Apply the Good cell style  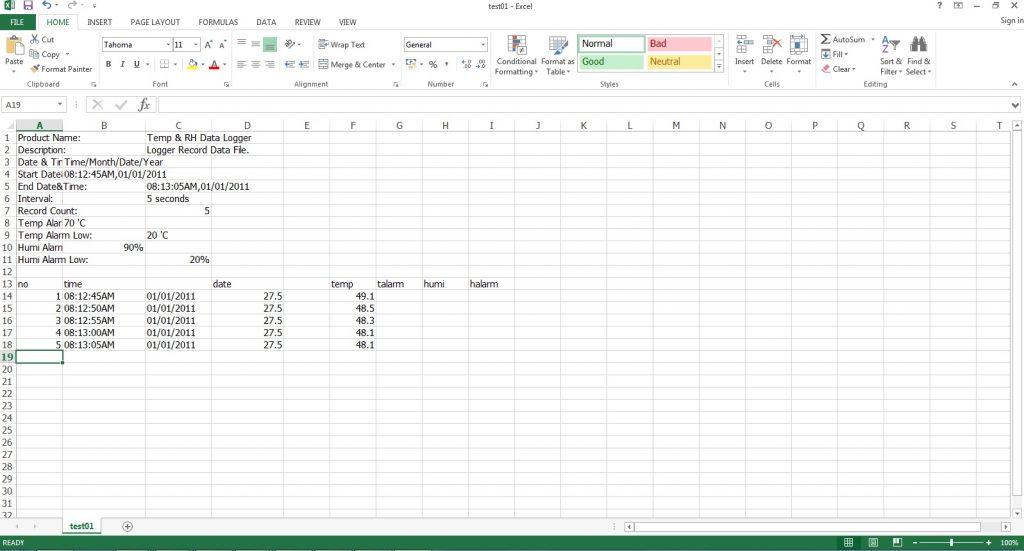point(610,62)
